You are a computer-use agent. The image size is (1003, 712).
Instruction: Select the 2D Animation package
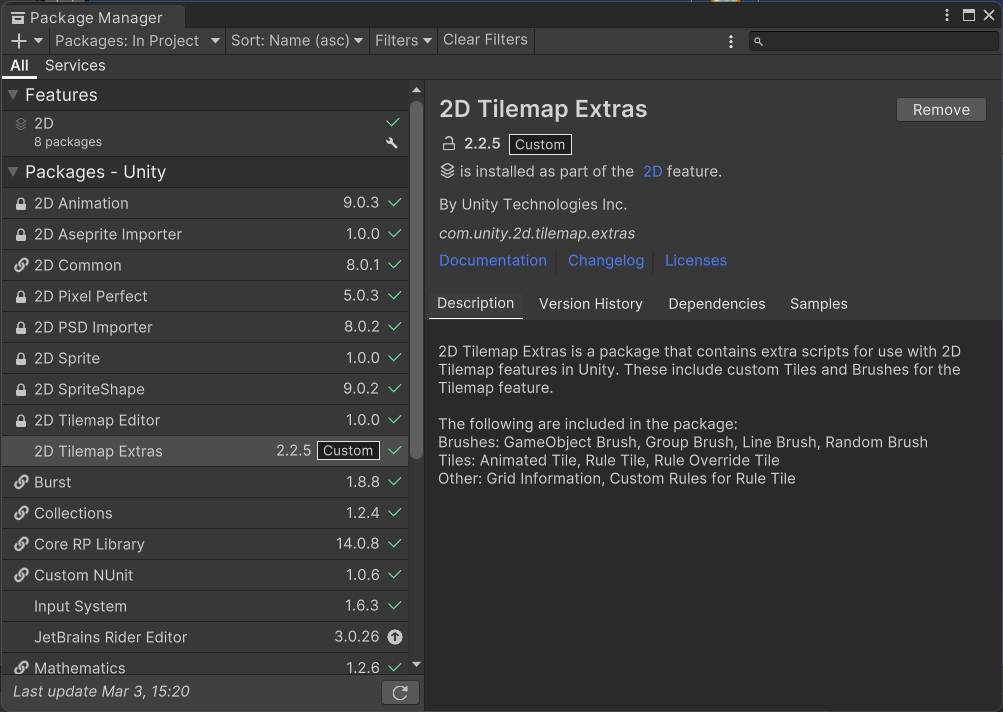tap(205, 203)
